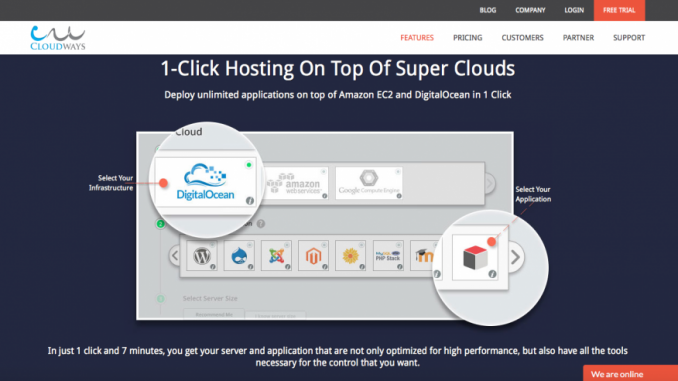Image resolution: width=678 pixels, height=381 pixels.
Task: Start the Free Trial
Action: point(619,10)
